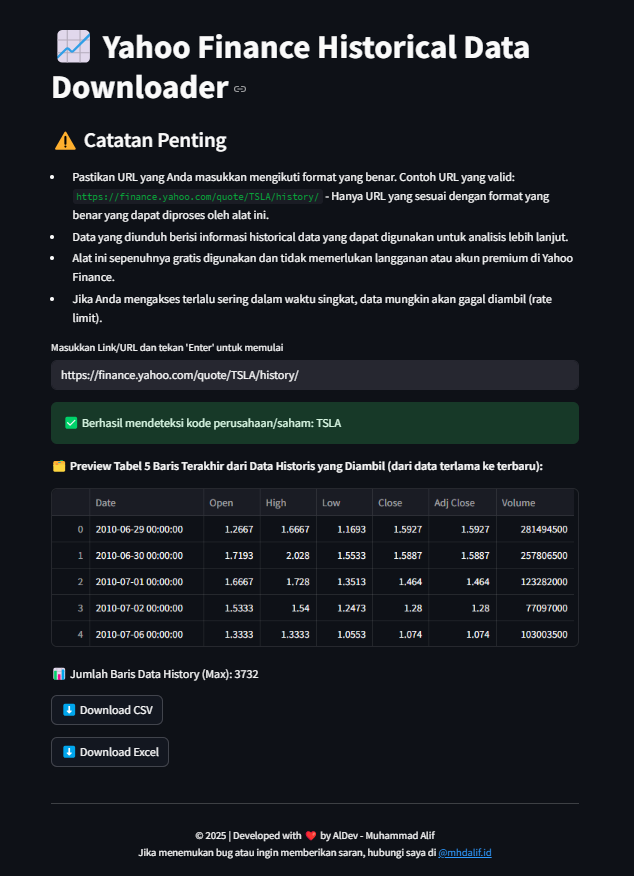634x876 pixels.
Task: Click the green checkmark icon in the success banner
Action: 71,422
